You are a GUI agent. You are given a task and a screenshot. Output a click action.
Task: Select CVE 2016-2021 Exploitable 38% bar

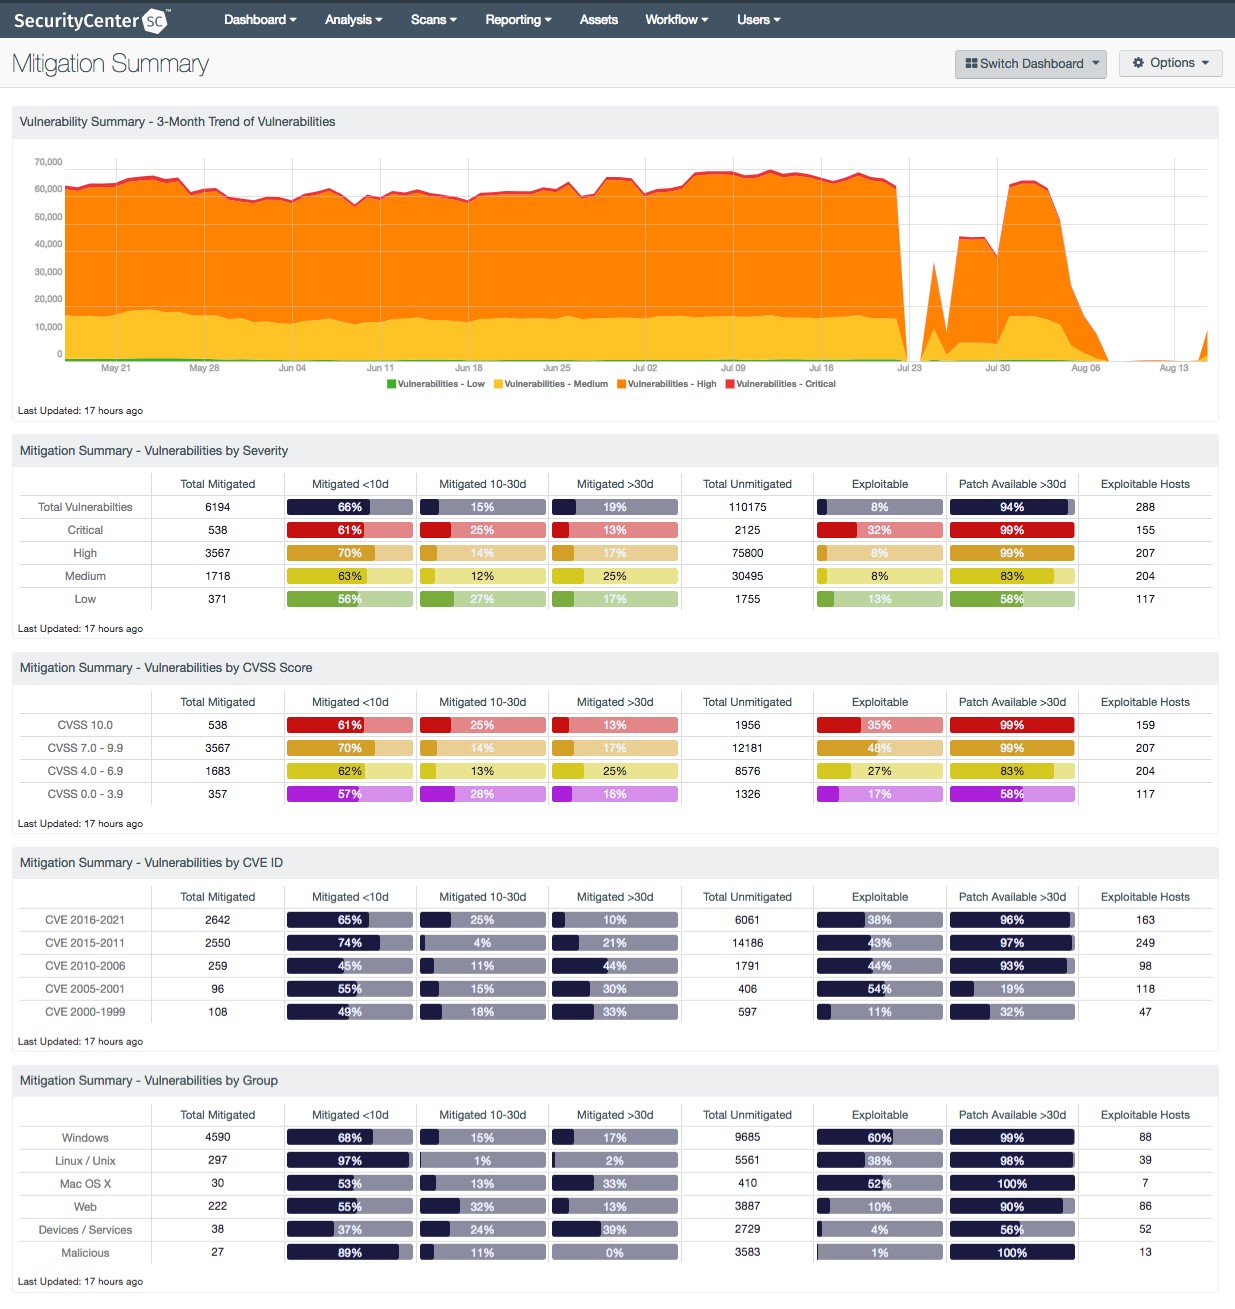click(x=880, y=920)
